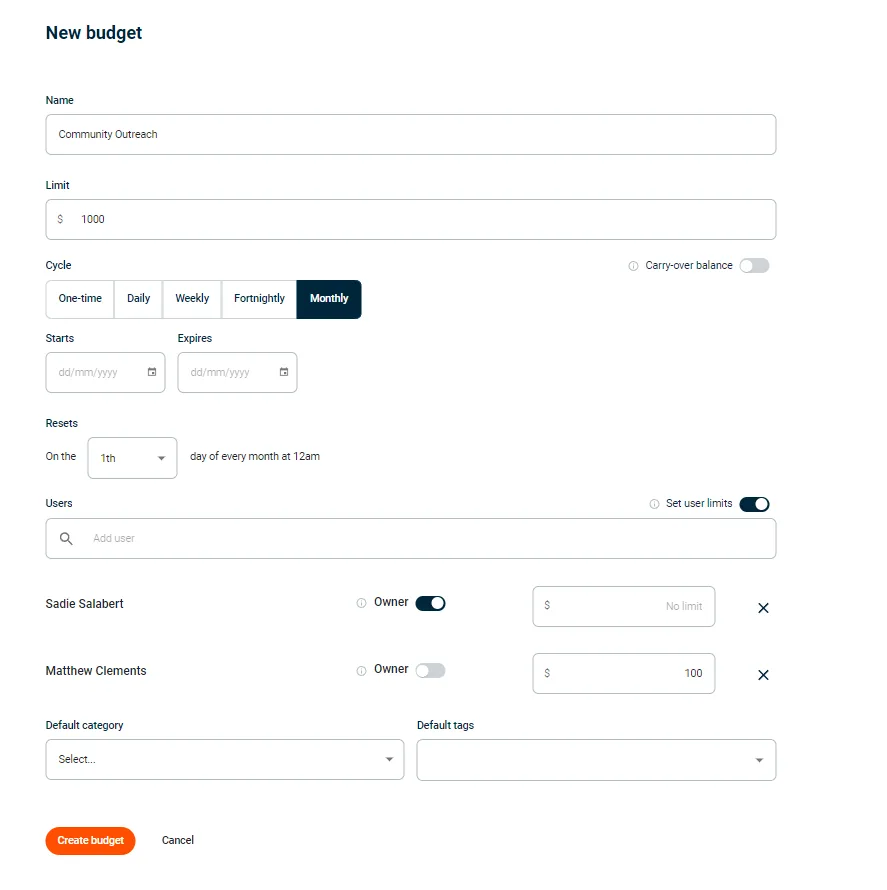This screenshot has width=887, height=890.
Task: Disable the Set user limits toggle
Action: click(x=755, y=504)
